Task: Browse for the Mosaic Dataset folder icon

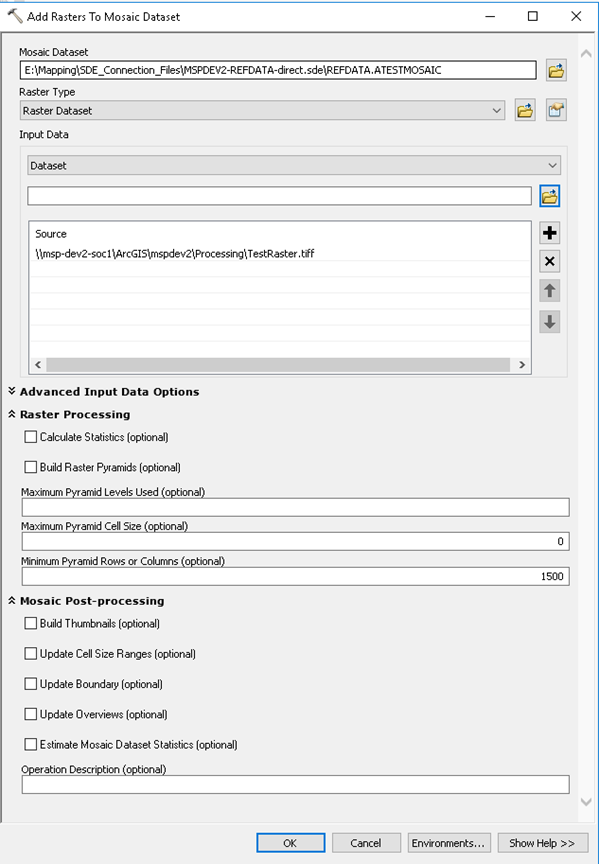Action: (555, 71)
